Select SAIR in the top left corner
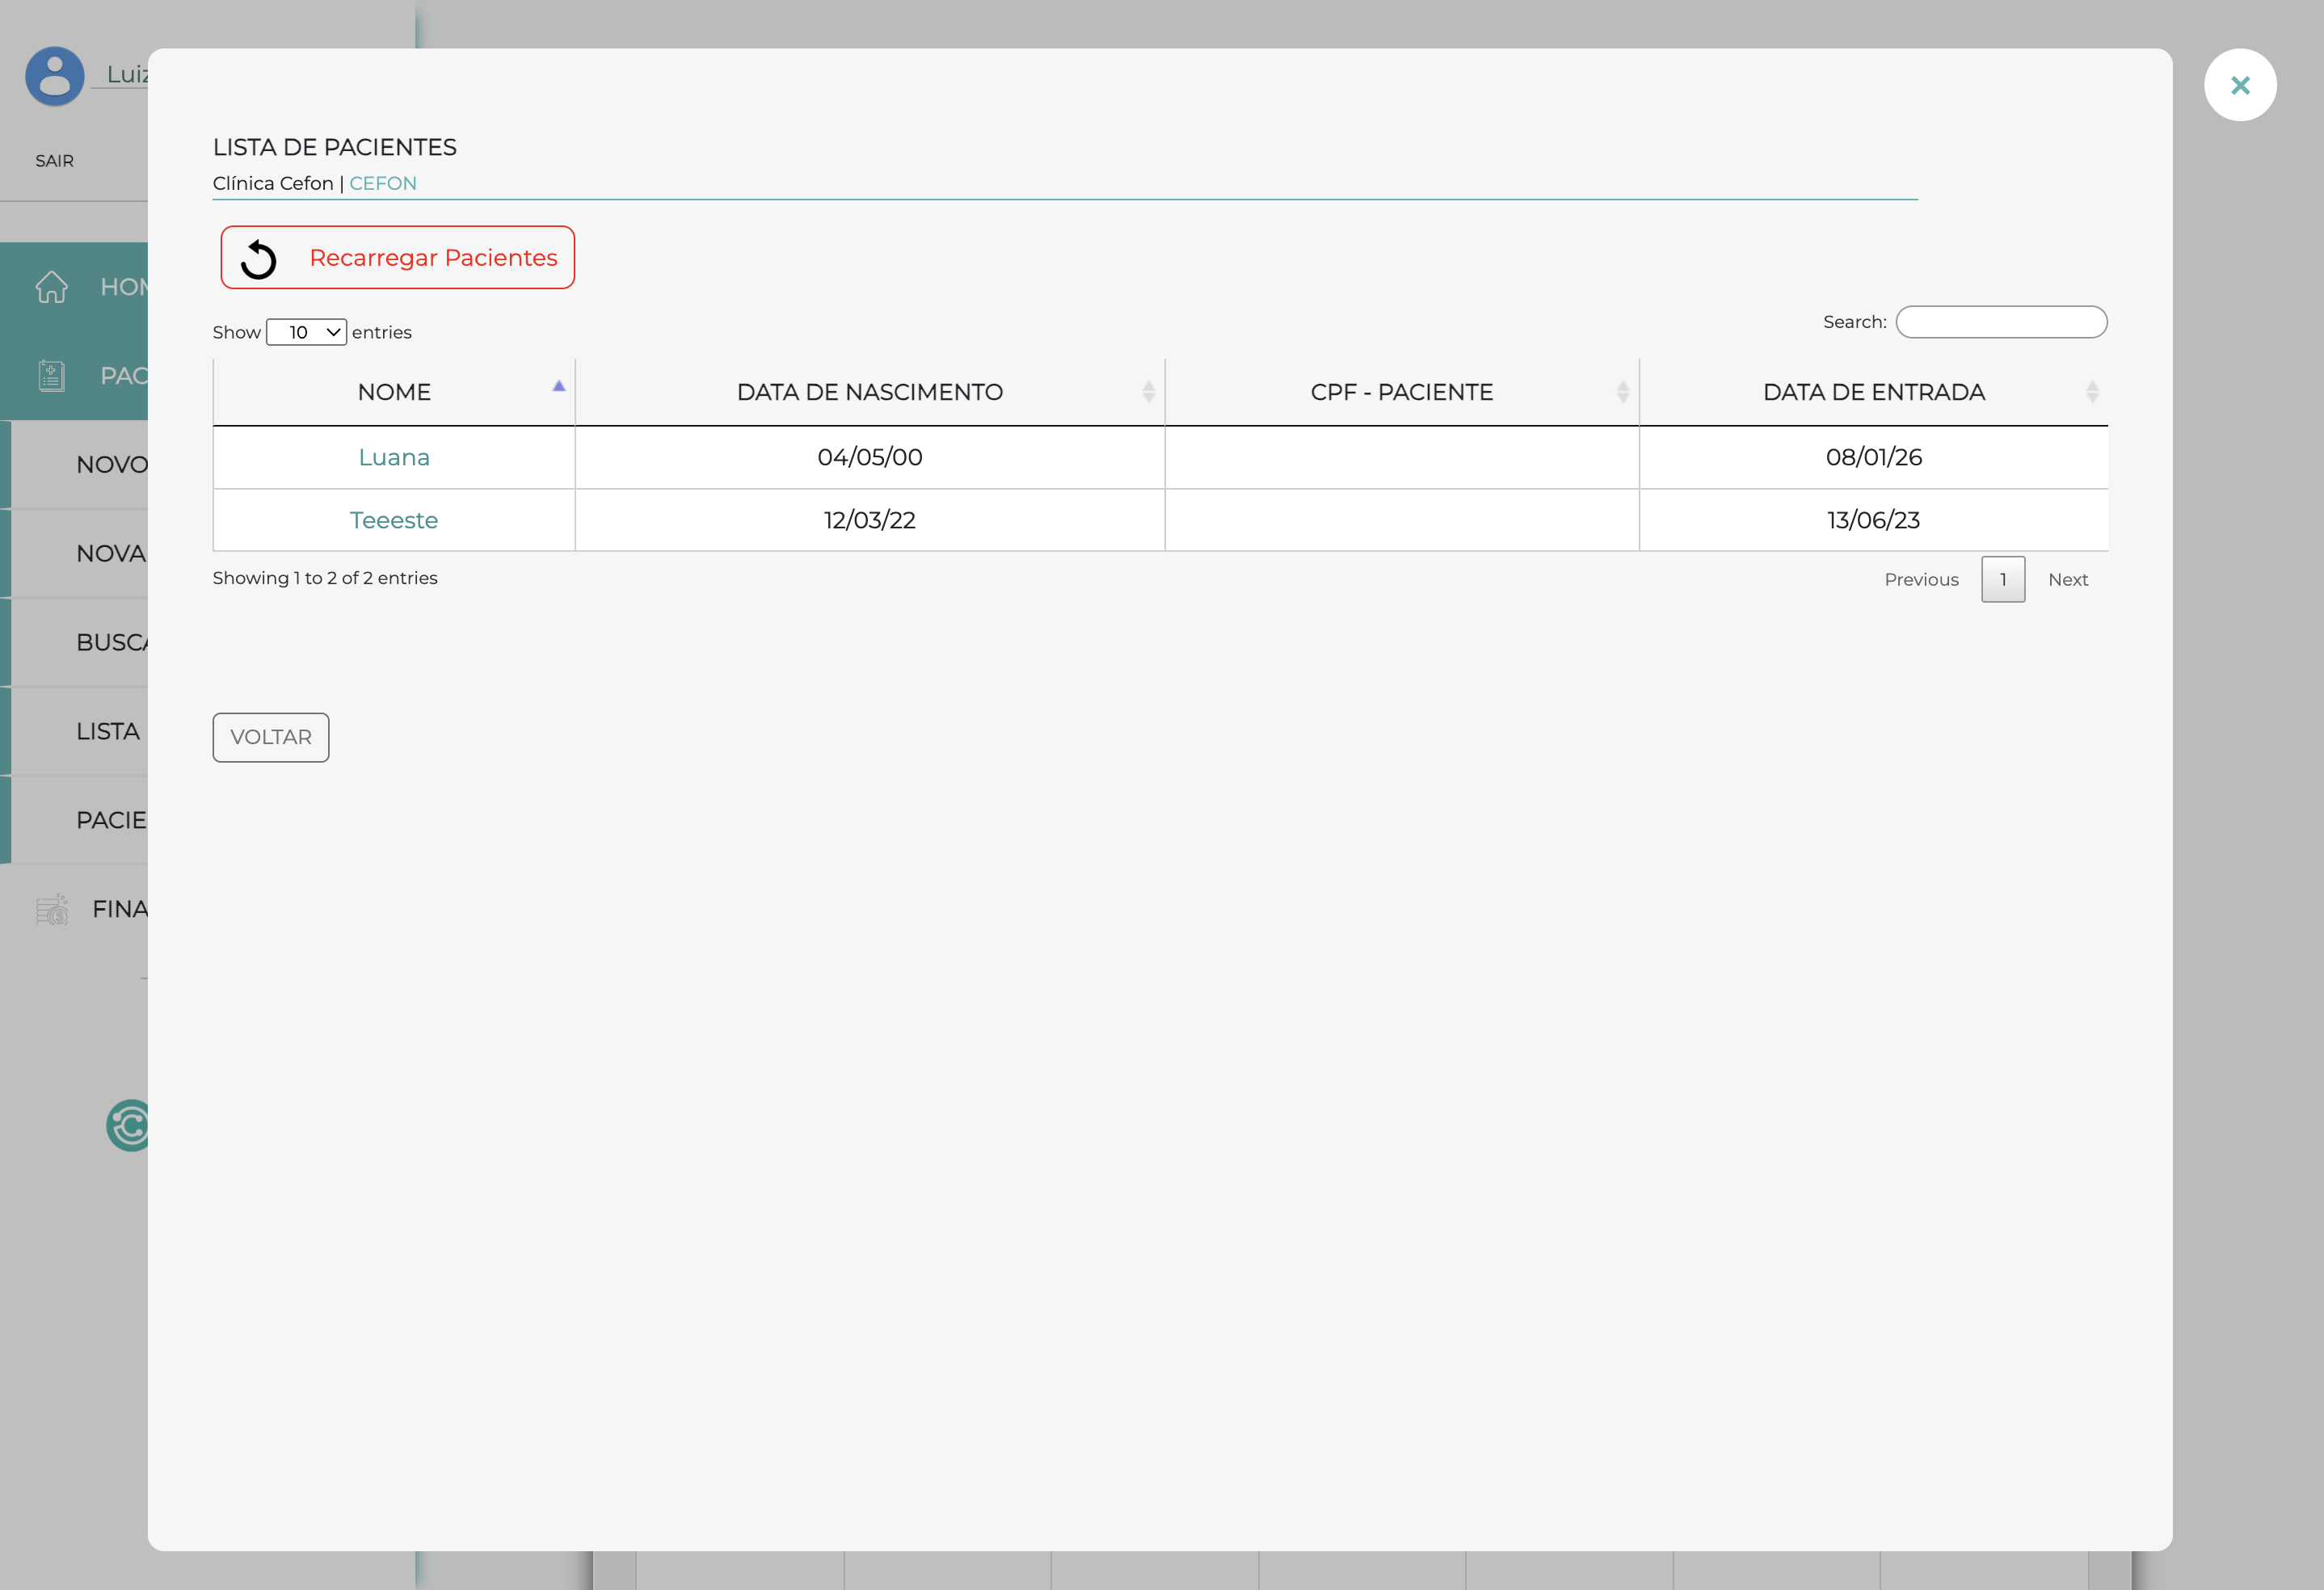The image size is (2324, 1590). coord(54,160)
